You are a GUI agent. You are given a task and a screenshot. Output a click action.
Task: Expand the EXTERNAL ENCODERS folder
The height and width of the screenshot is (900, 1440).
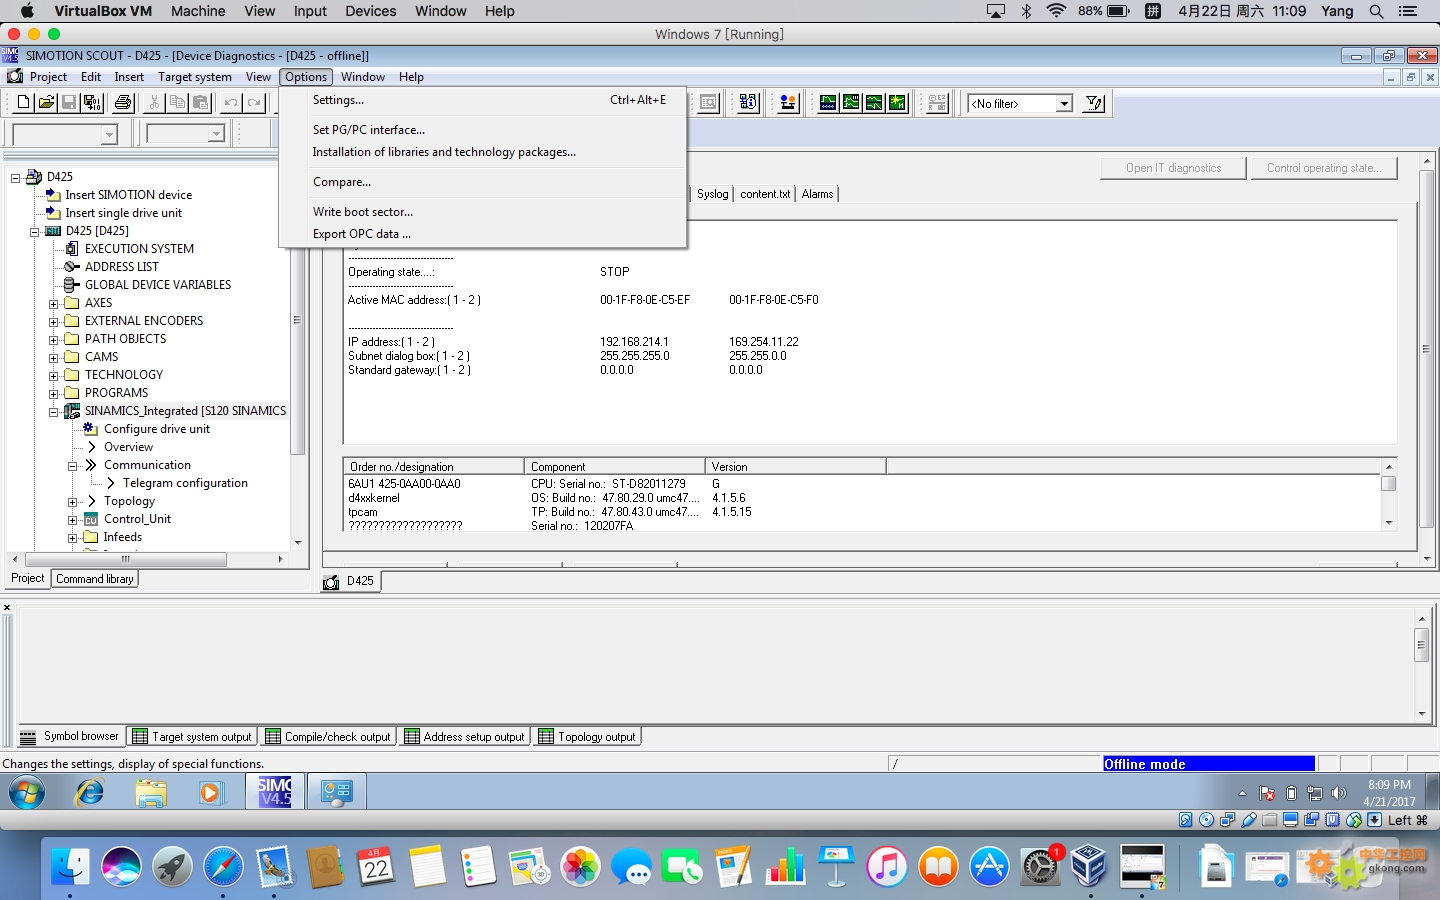[54, 321]
